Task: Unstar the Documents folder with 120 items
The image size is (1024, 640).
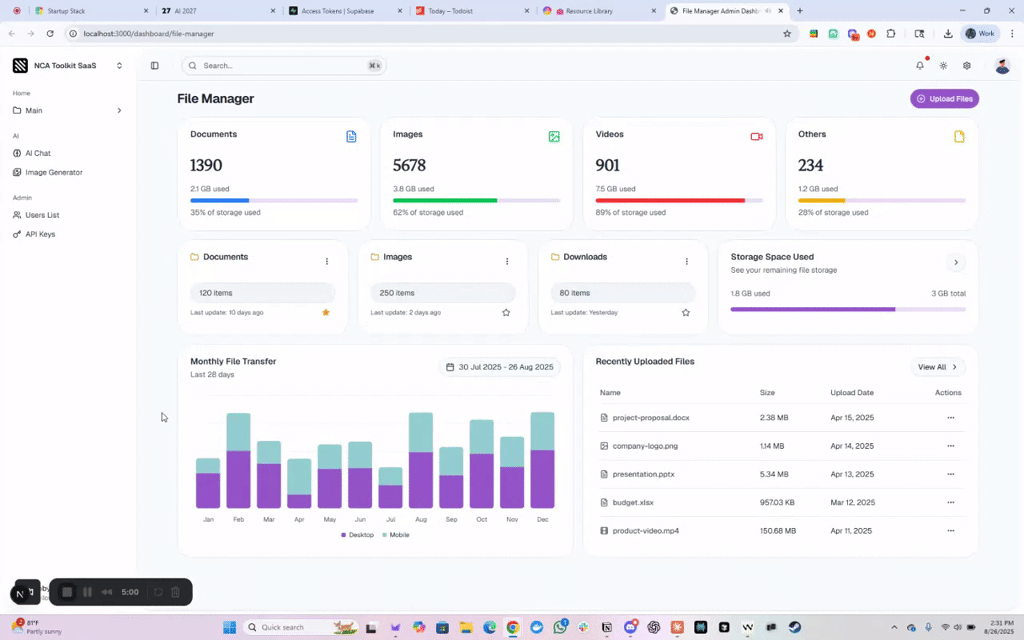Action: point(326,312)
